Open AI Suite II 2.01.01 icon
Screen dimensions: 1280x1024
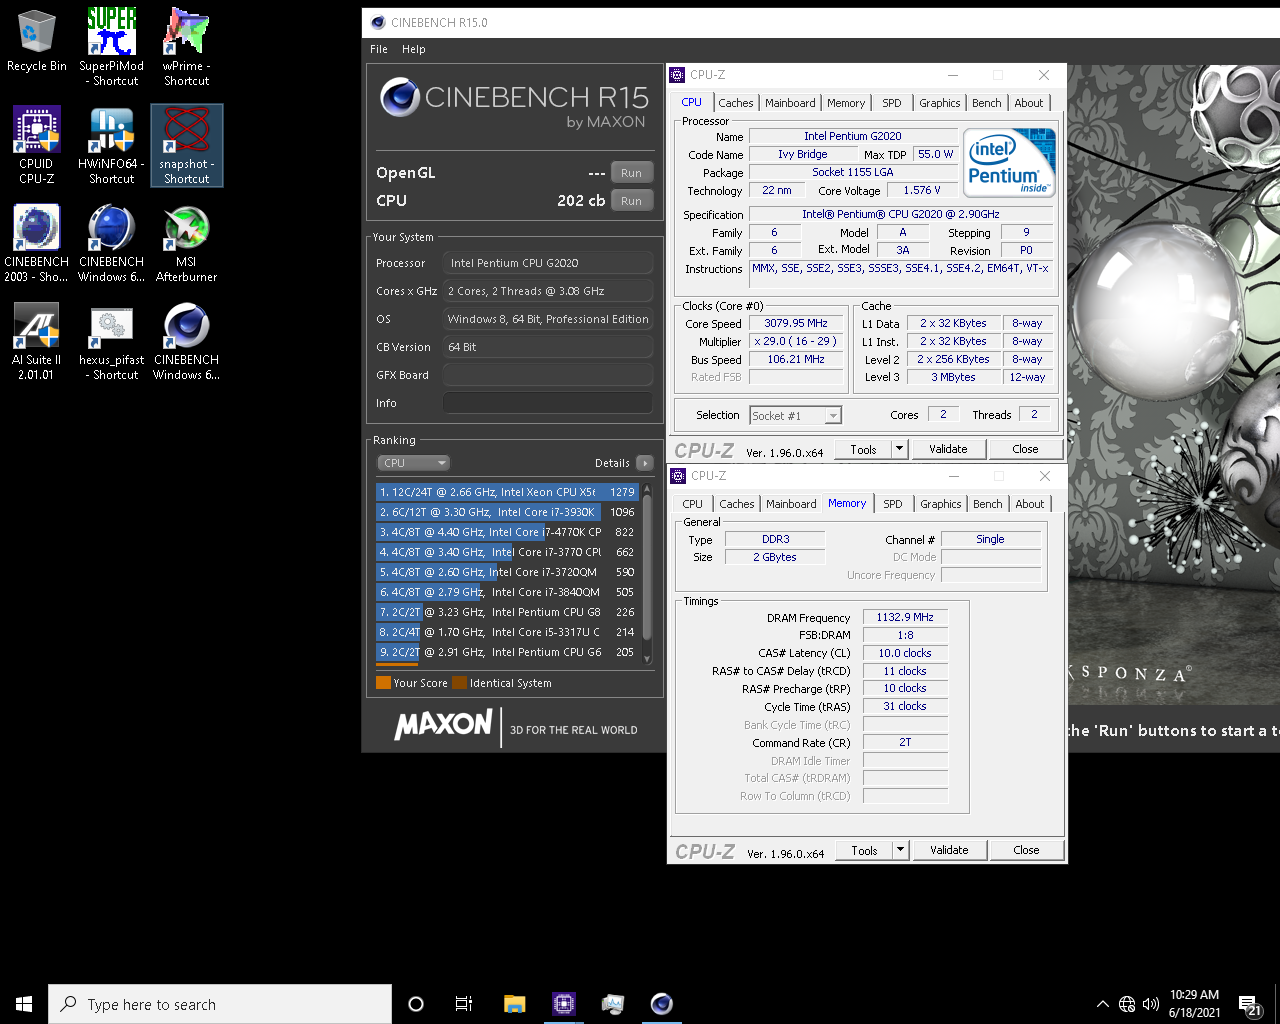37,341
